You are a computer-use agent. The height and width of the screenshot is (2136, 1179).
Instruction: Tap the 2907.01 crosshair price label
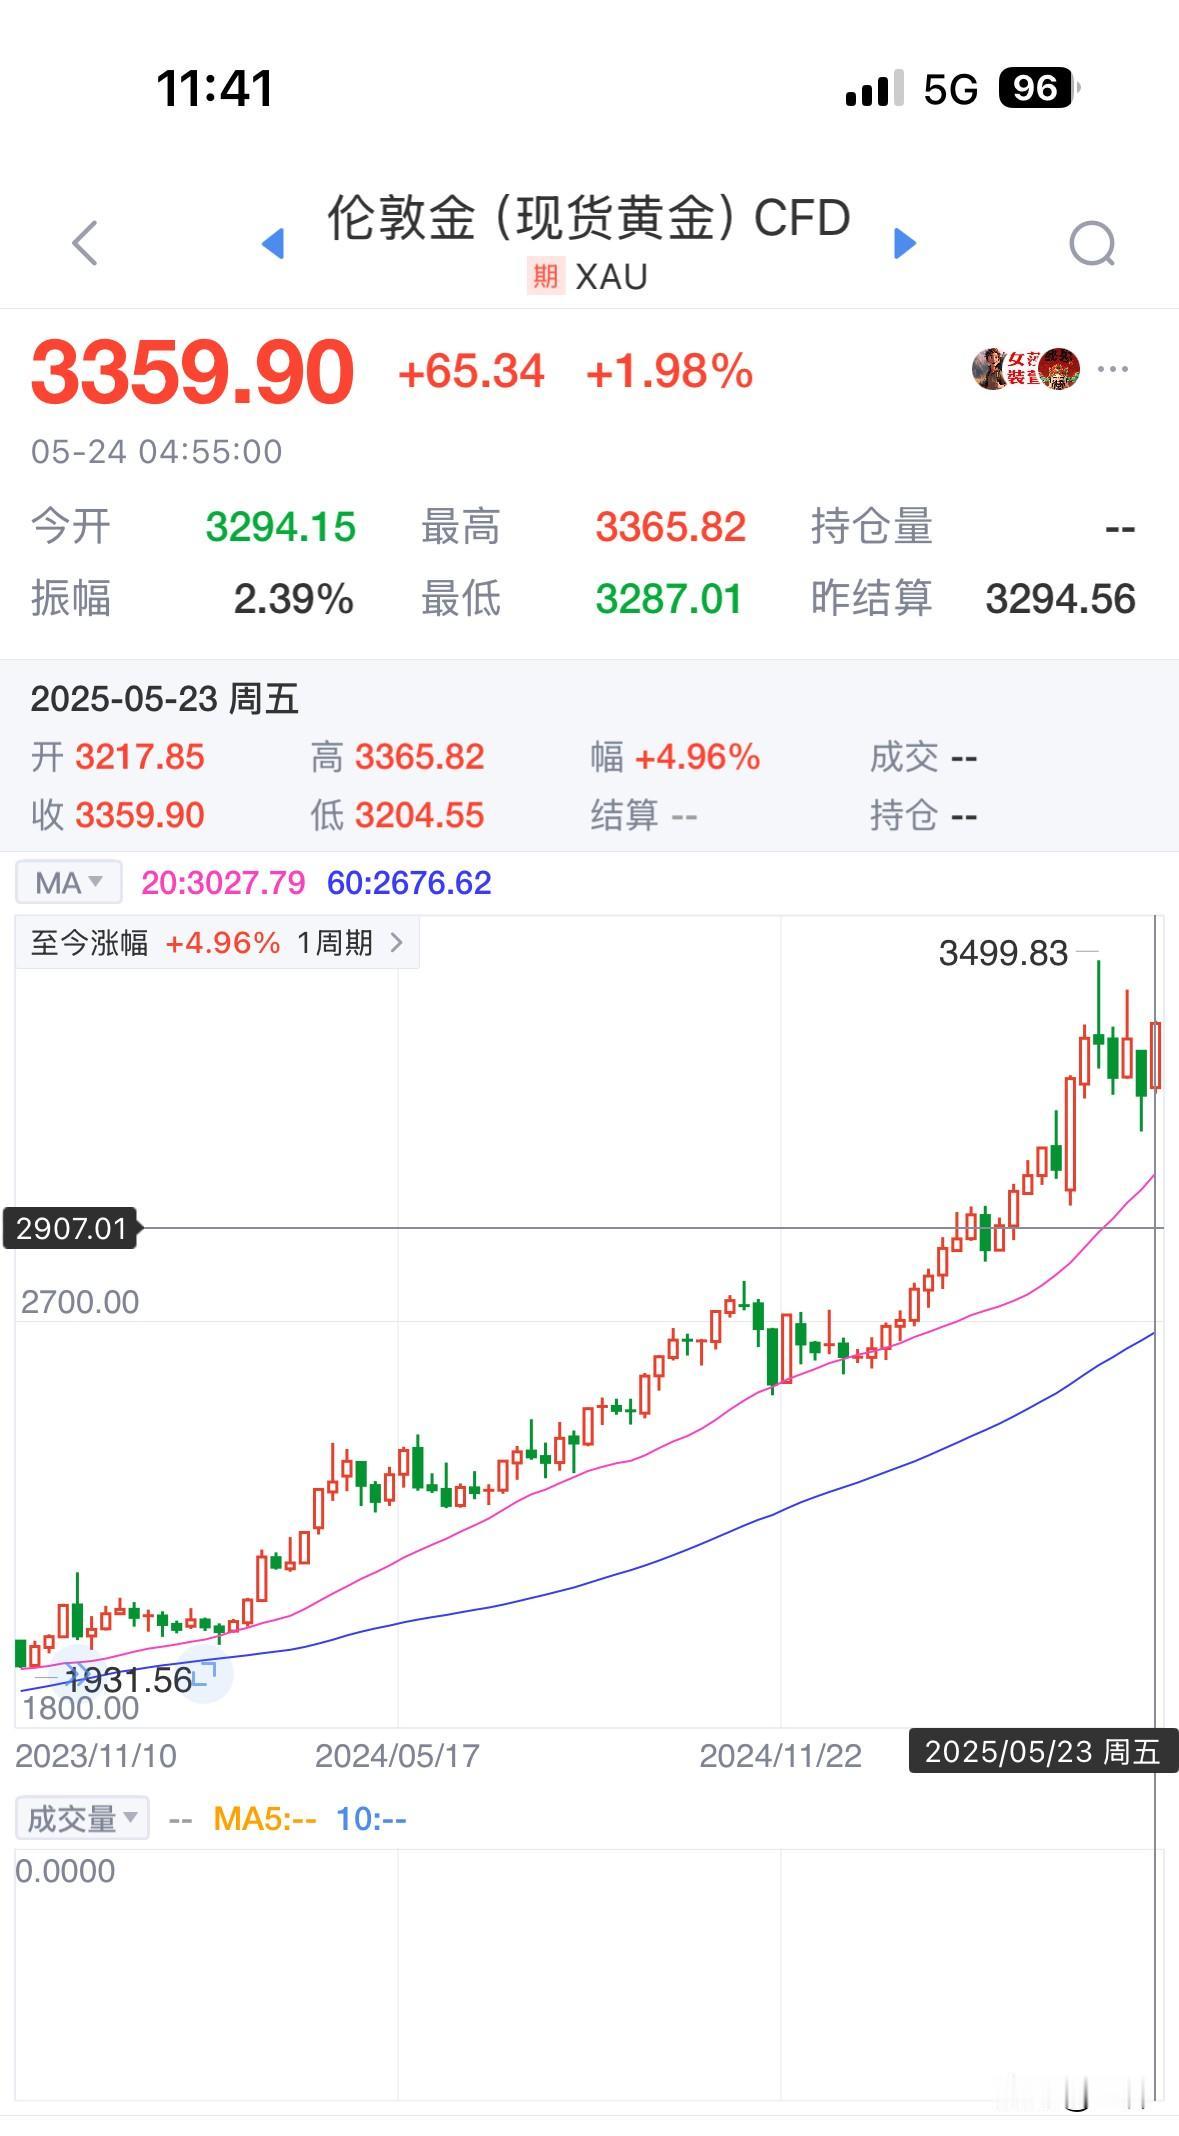click(72, 1228)
